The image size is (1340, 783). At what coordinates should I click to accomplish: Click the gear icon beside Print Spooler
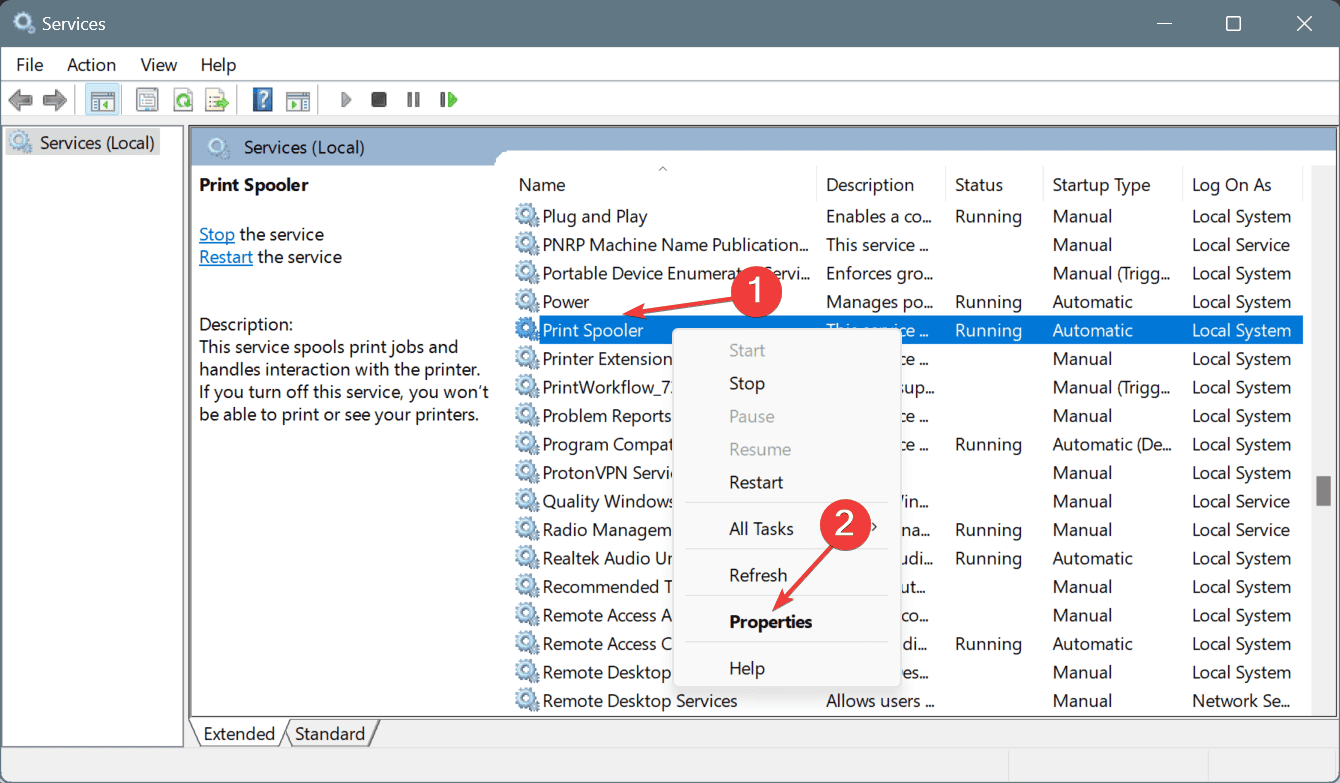526,330
